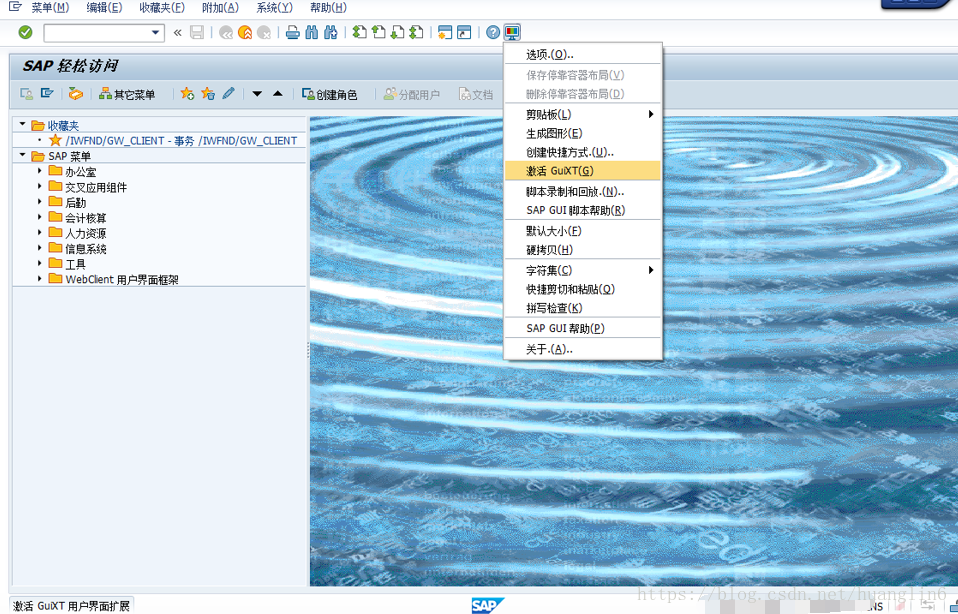Click the 创建角色 button

pos(329,94)
